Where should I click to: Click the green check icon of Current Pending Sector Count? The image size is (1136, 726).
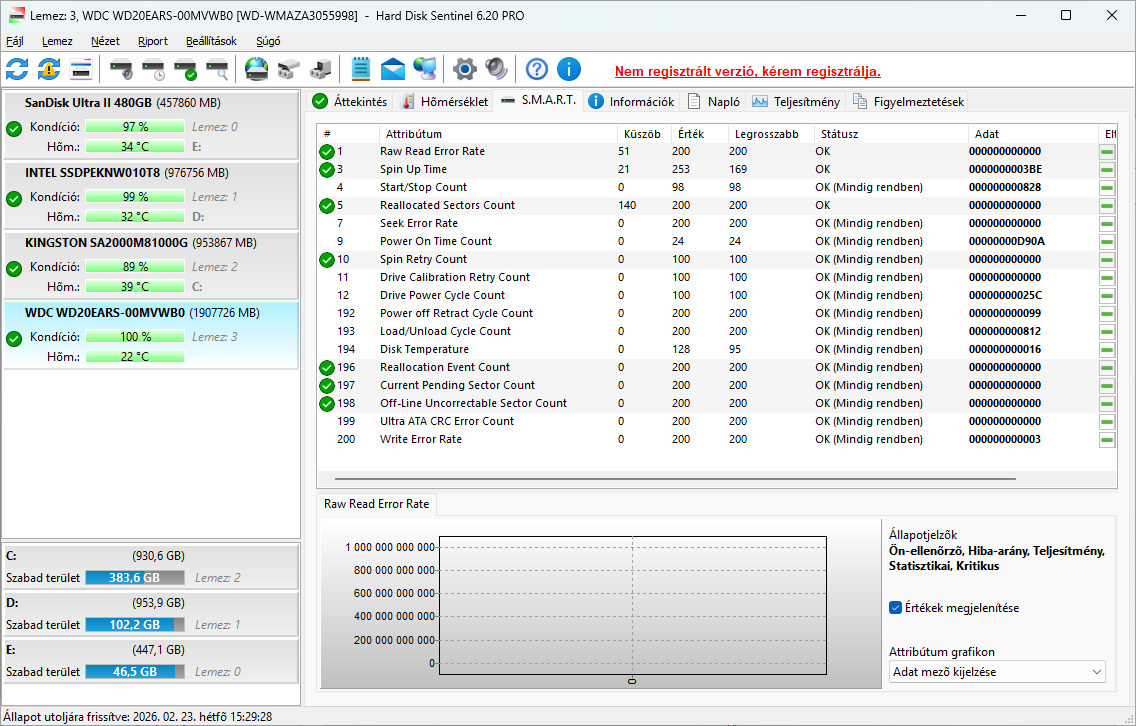pyautogui.click(x=327, y=385)
